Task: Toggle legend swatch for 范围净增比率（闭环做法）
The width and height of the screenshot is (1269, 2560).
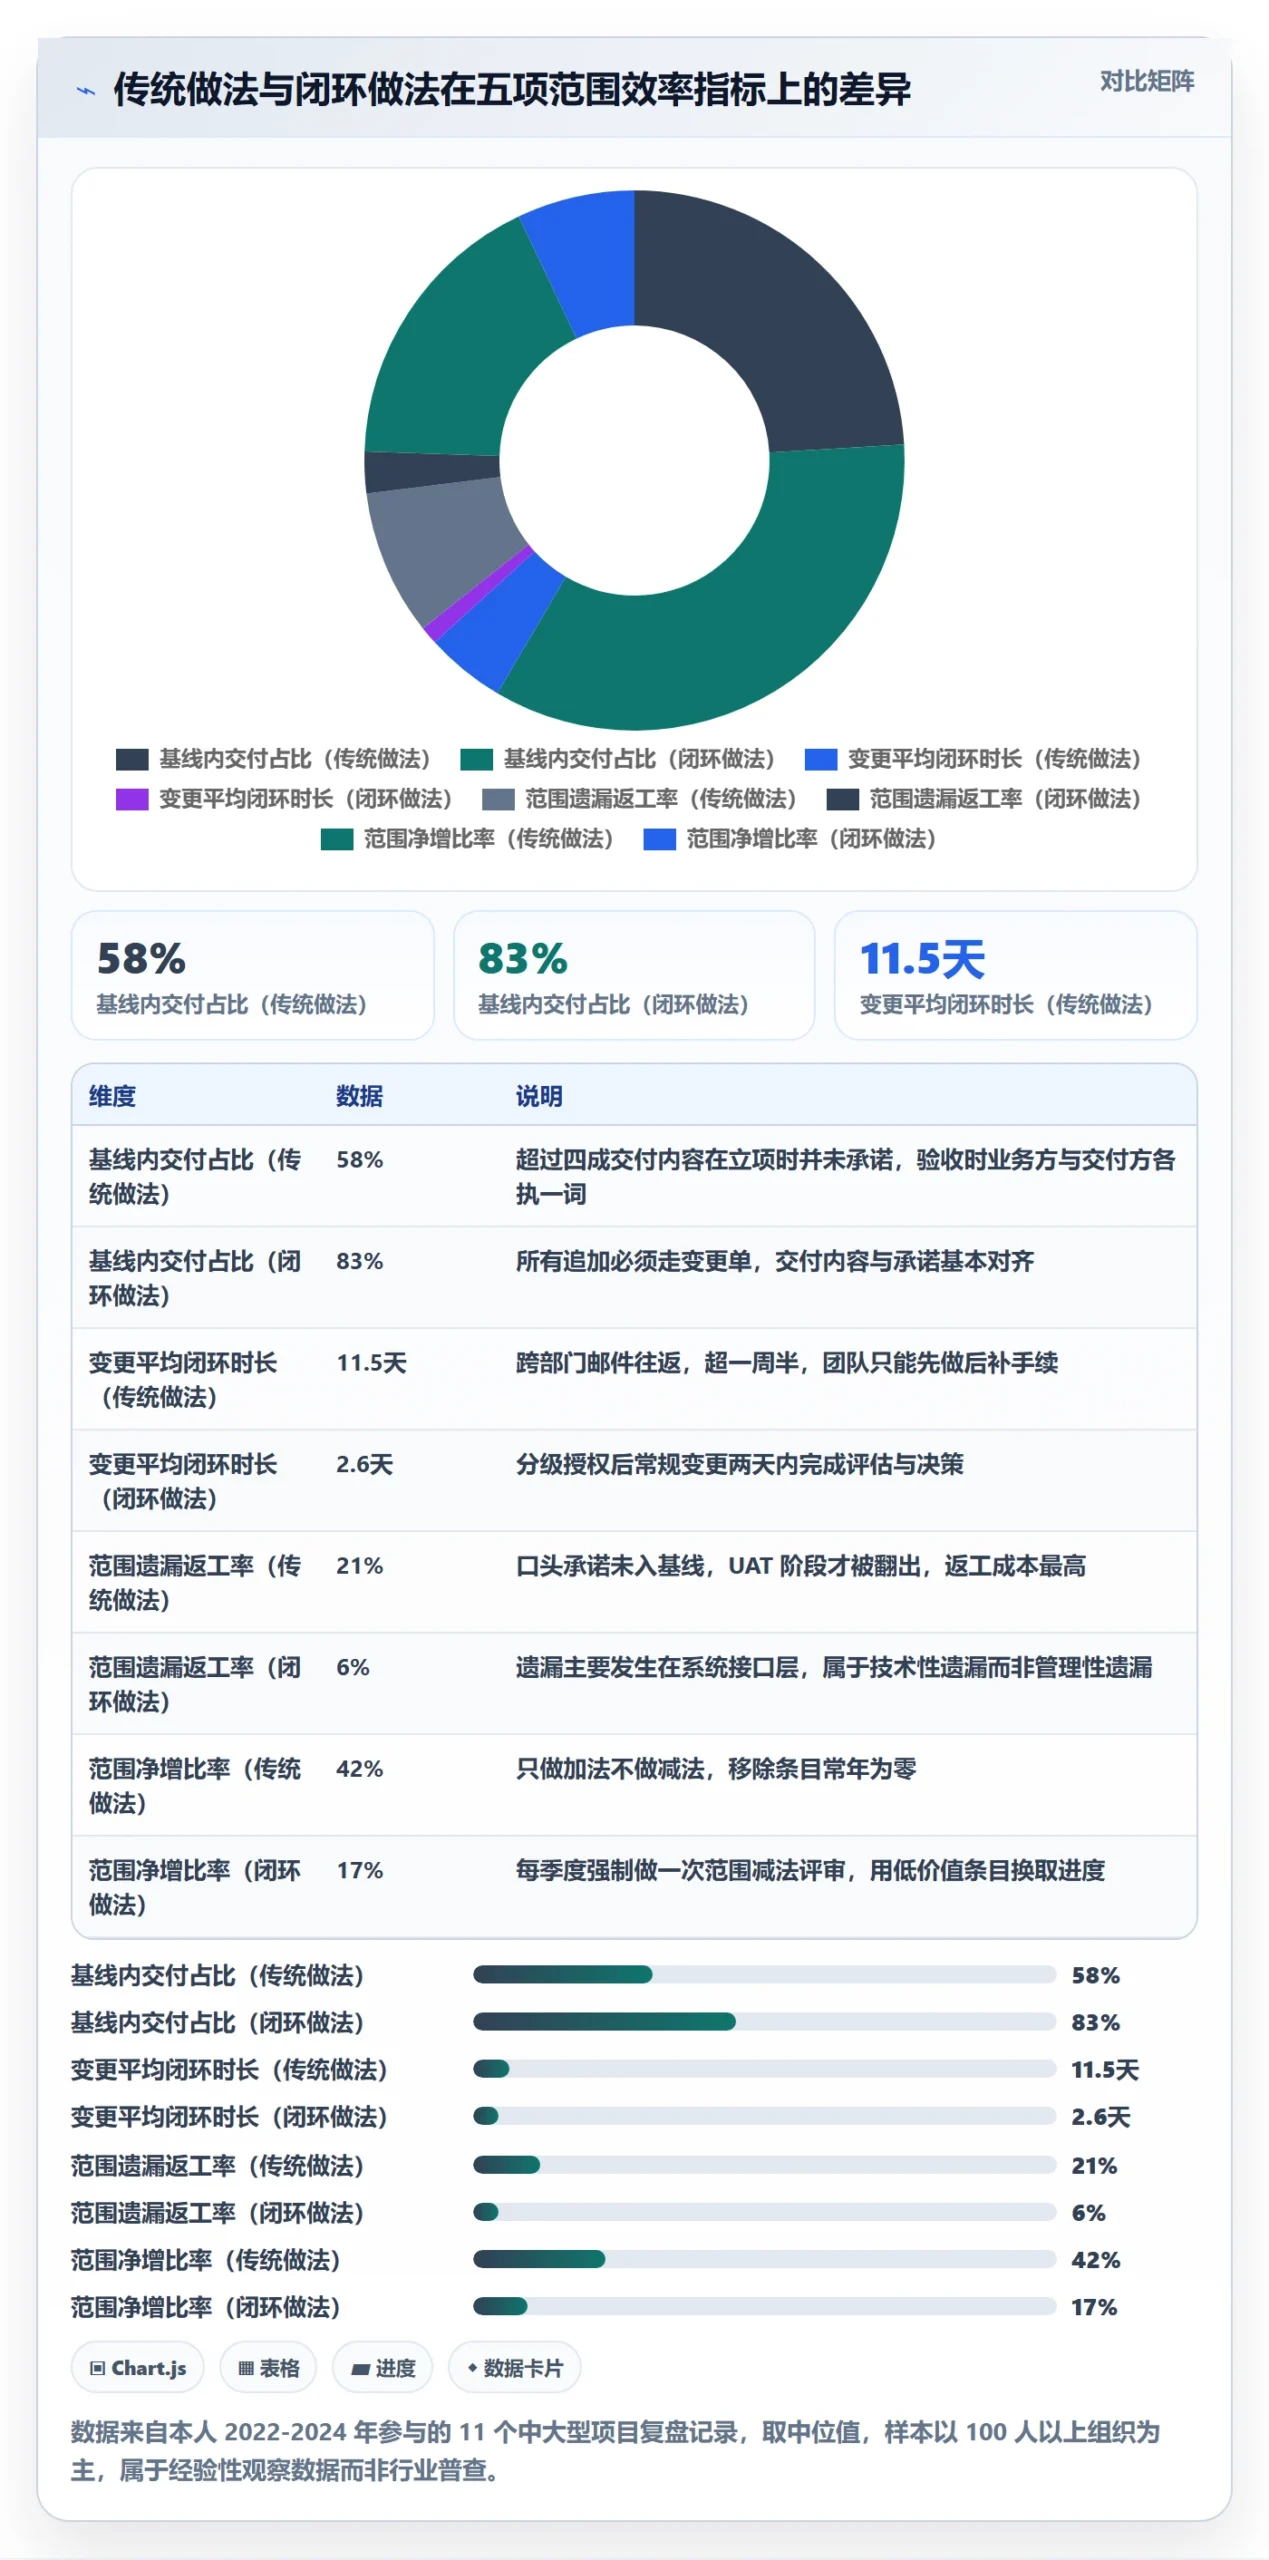Action: [x=659, y=839]
